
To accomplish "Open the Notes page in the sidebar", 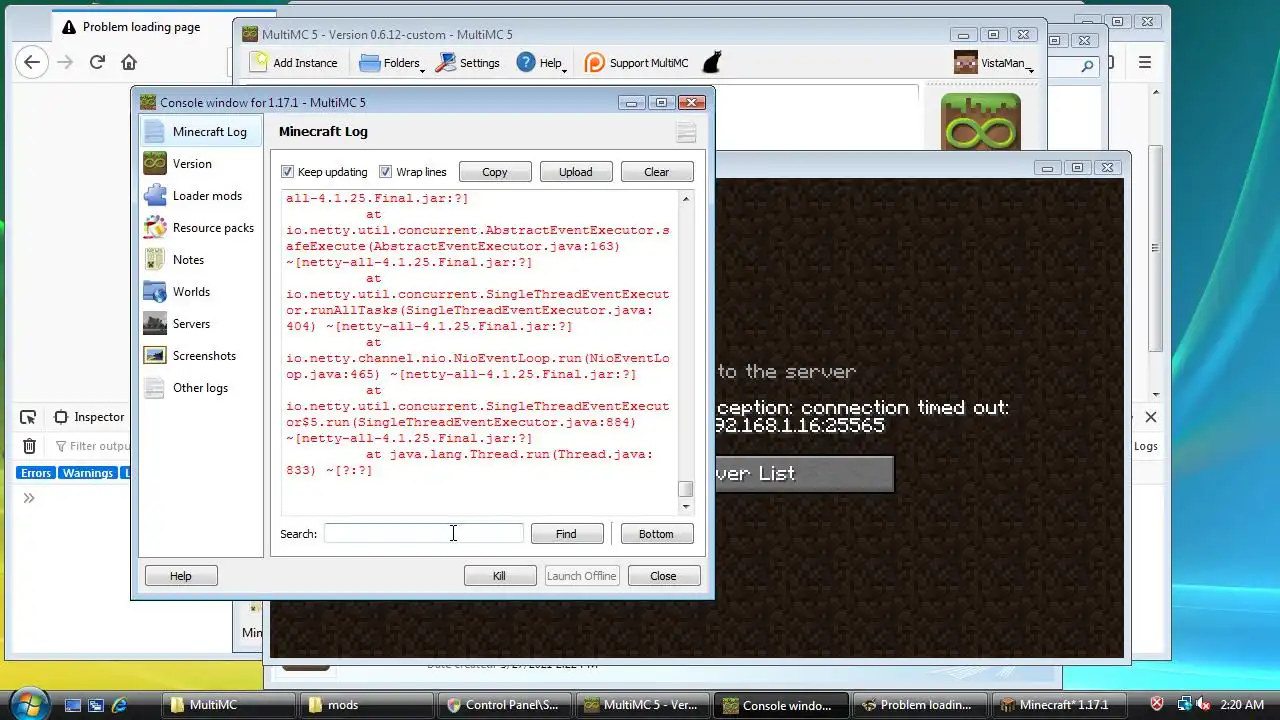I will coord(201,259).
